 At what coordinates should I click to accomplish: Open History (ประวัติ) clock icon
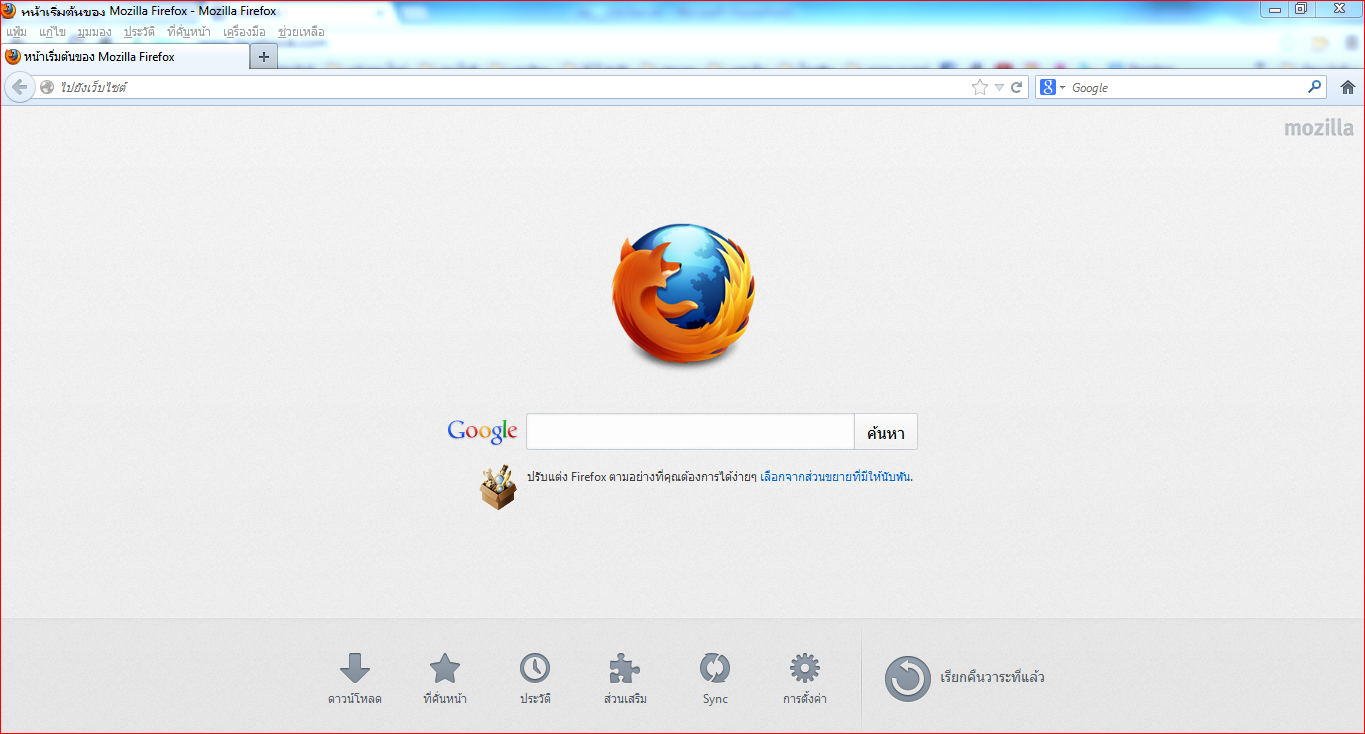pyautogui.click(x=535, y=668)
